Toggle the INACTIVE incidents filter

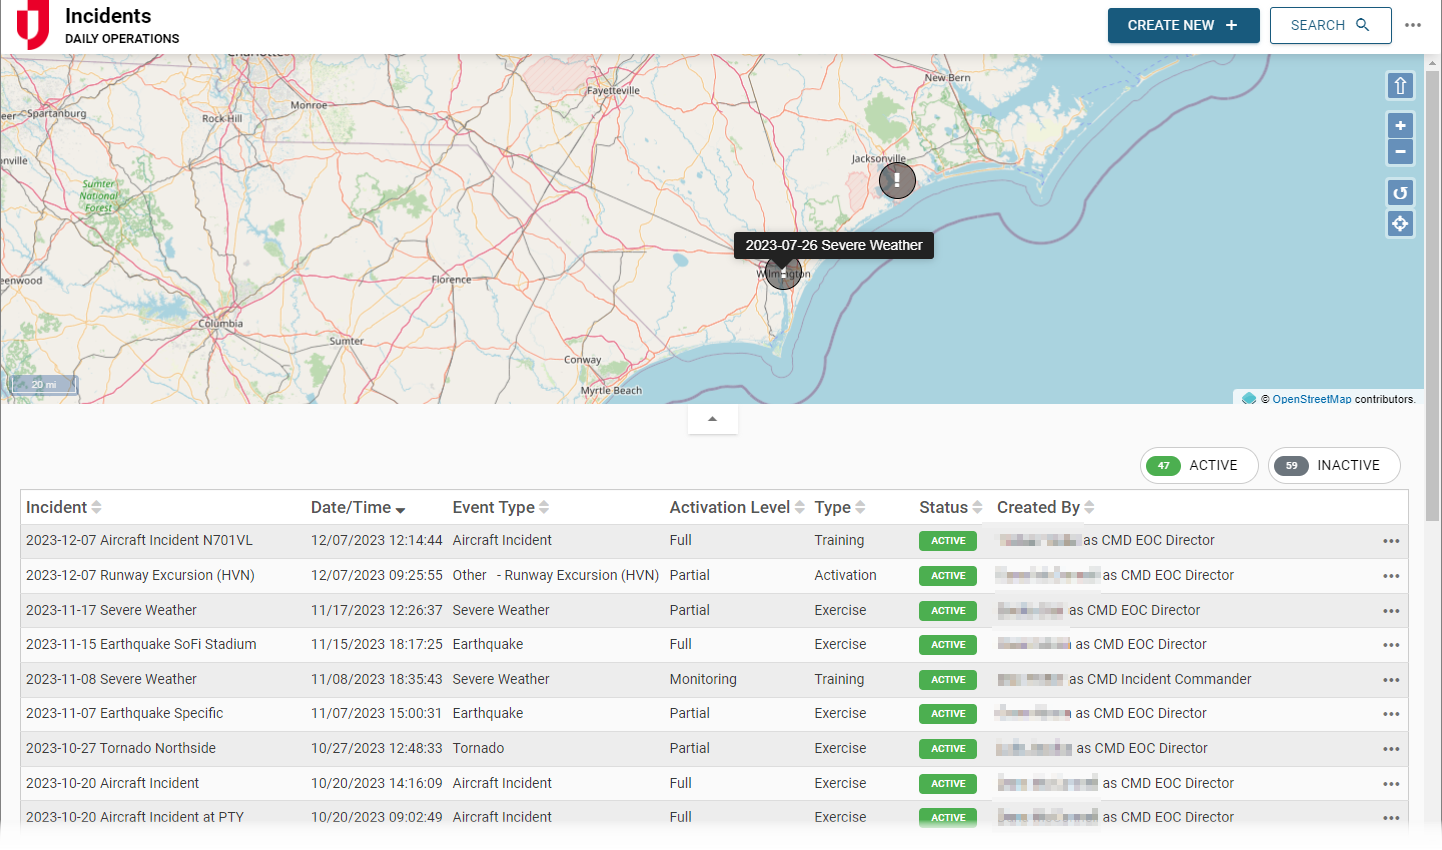tap(1334, 466)
